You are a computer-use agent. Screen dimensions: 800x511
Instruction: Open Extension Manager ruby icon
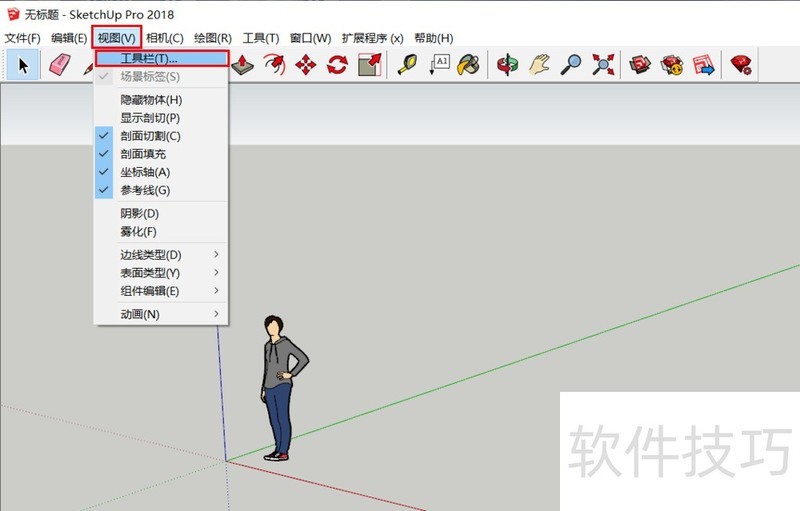(740, 65)
